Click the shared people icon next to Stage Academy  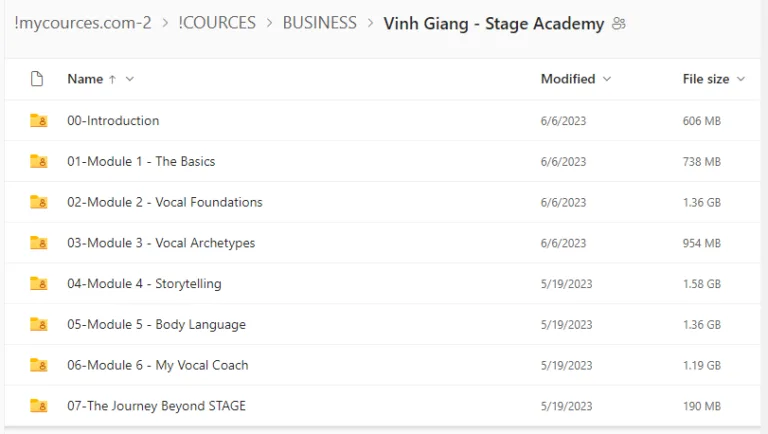pos(619,24)
